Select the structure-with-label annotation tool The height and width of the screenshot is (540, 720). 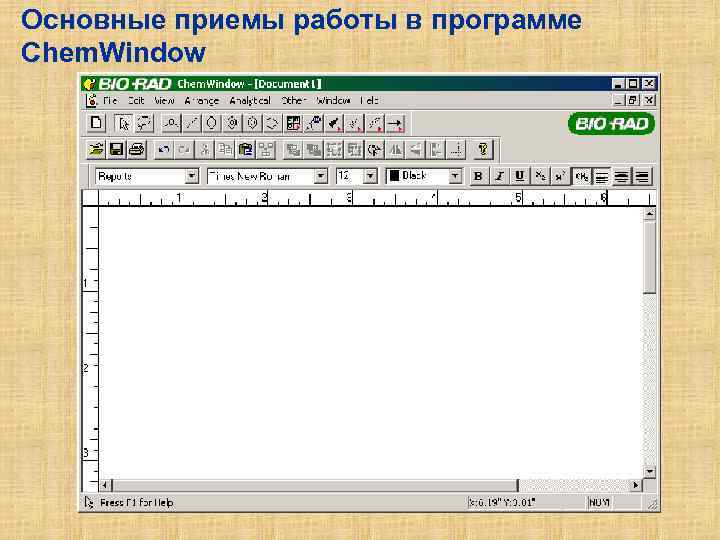[x=314, y=124]
